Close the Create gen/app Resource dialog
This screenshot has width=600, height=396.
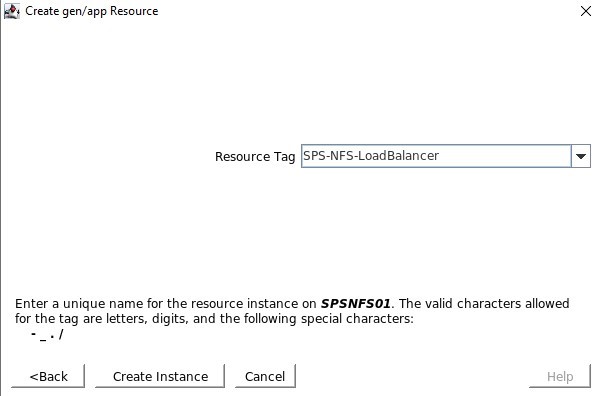(585, 11)
